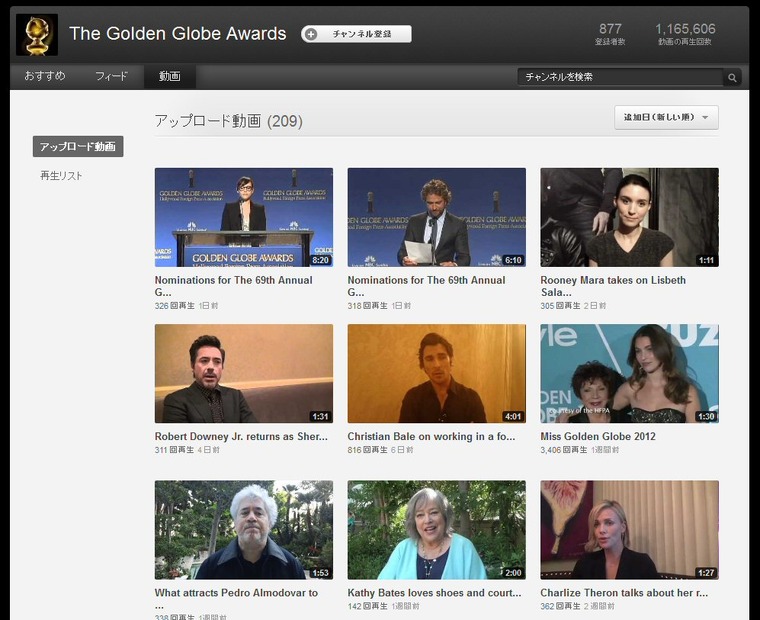Click the アップロード動画 (209) heading
The width and height of the screenshot is (760, 620).
point(228,121)
